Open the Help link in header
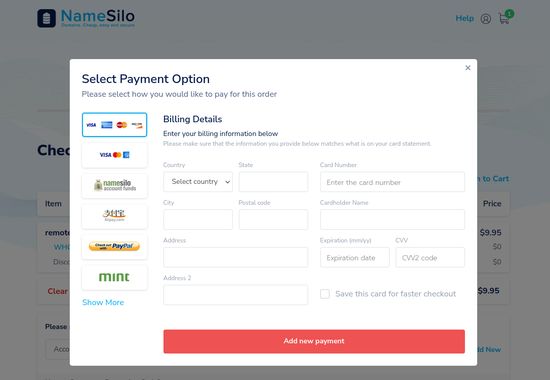The width and height of the screenshot is (550, 380). (x=464, y=18)
